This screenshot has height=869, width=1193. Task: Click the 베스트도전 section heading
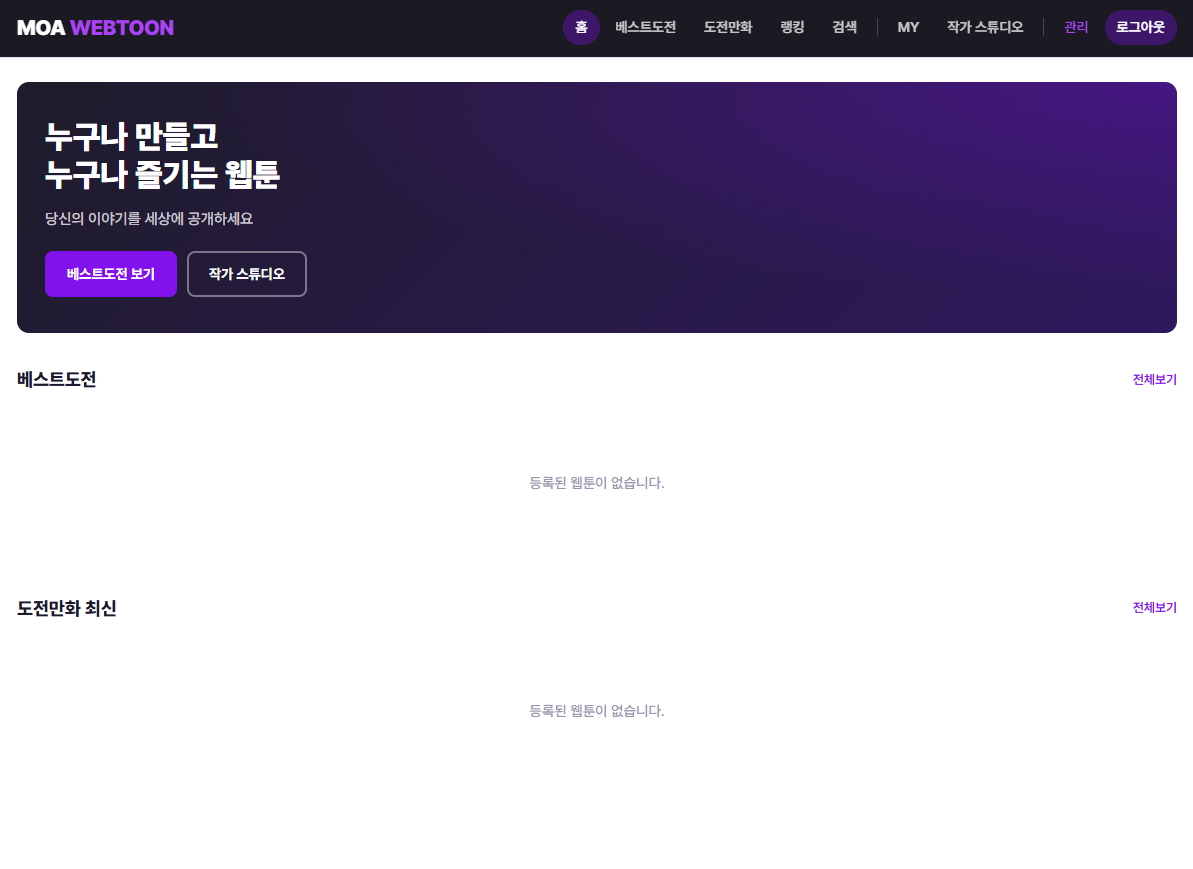pyautogui.click(x=56, y=379)
